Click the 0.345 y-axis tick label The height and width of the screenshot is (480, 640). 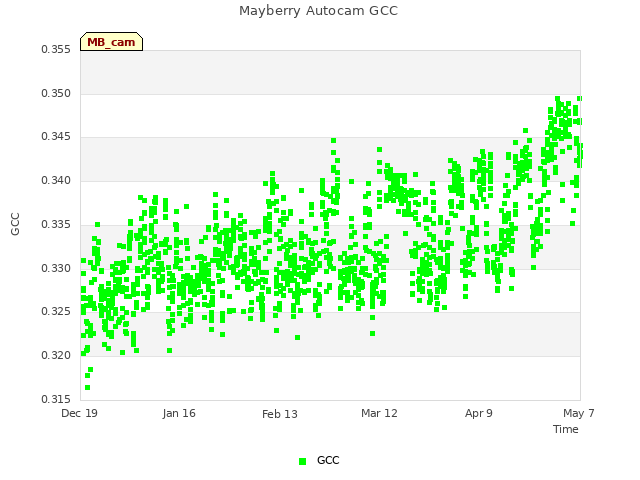(56, 136)
